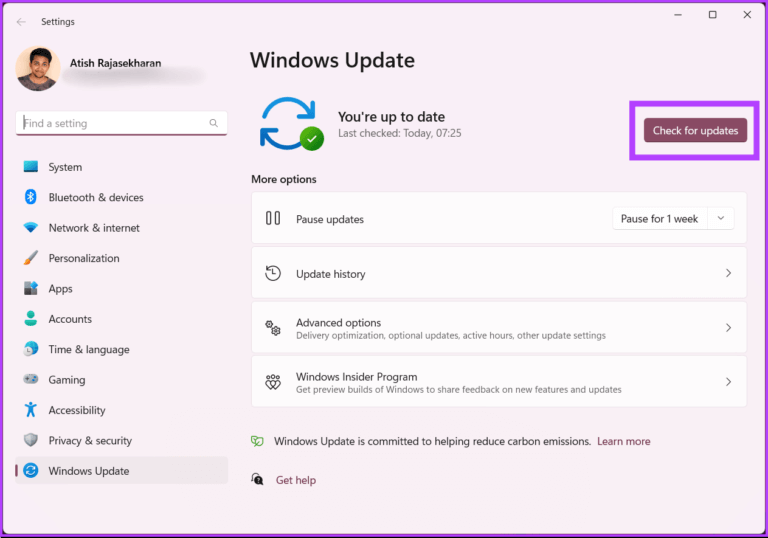Click the Apps icon in the sidebar

(x=30, y=288)
